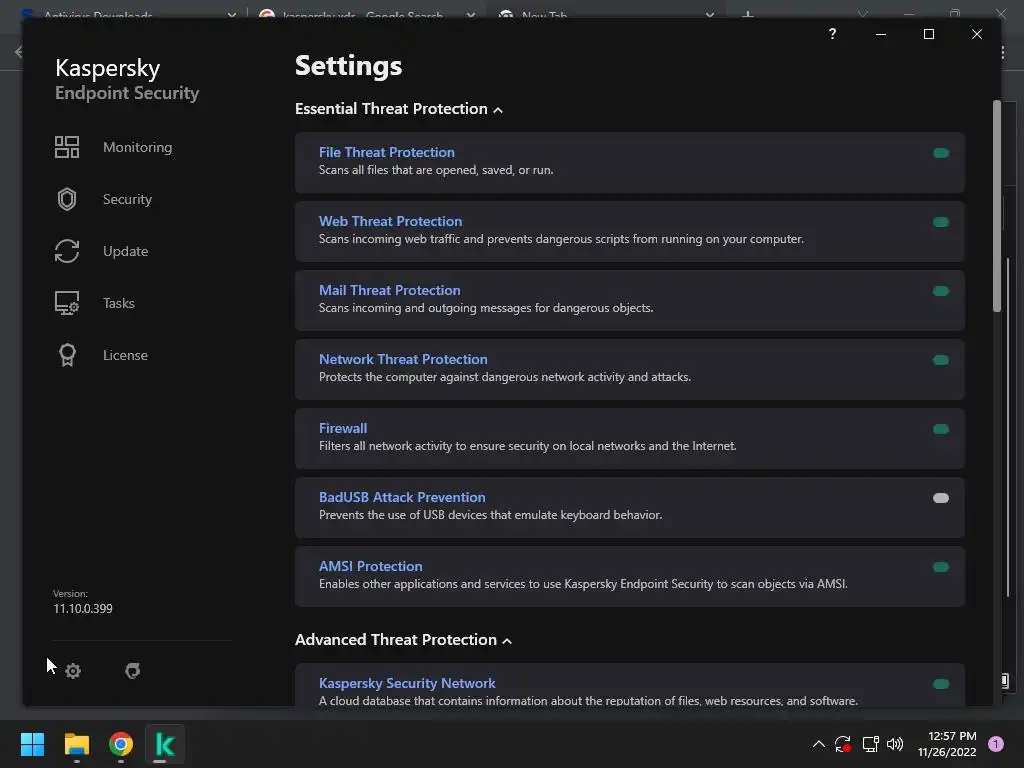Open Kaspersky Security Network link
Viewport: 1024px width, 768px height.
[407, 683]
